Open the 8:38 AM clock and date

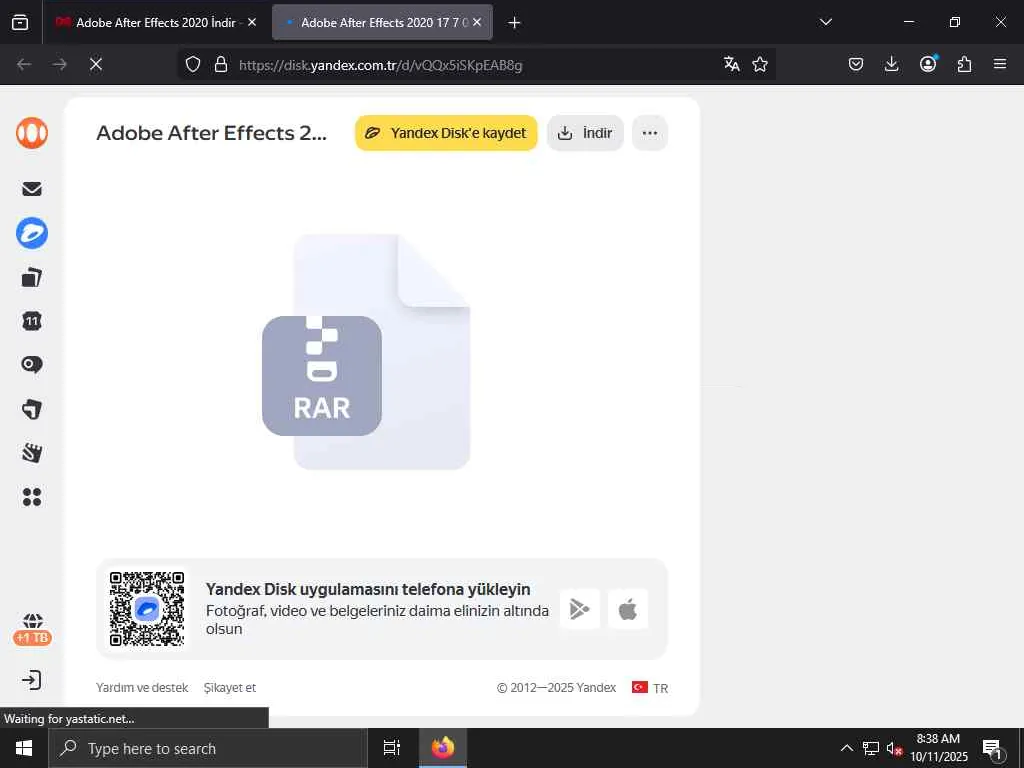pos(938,748)
